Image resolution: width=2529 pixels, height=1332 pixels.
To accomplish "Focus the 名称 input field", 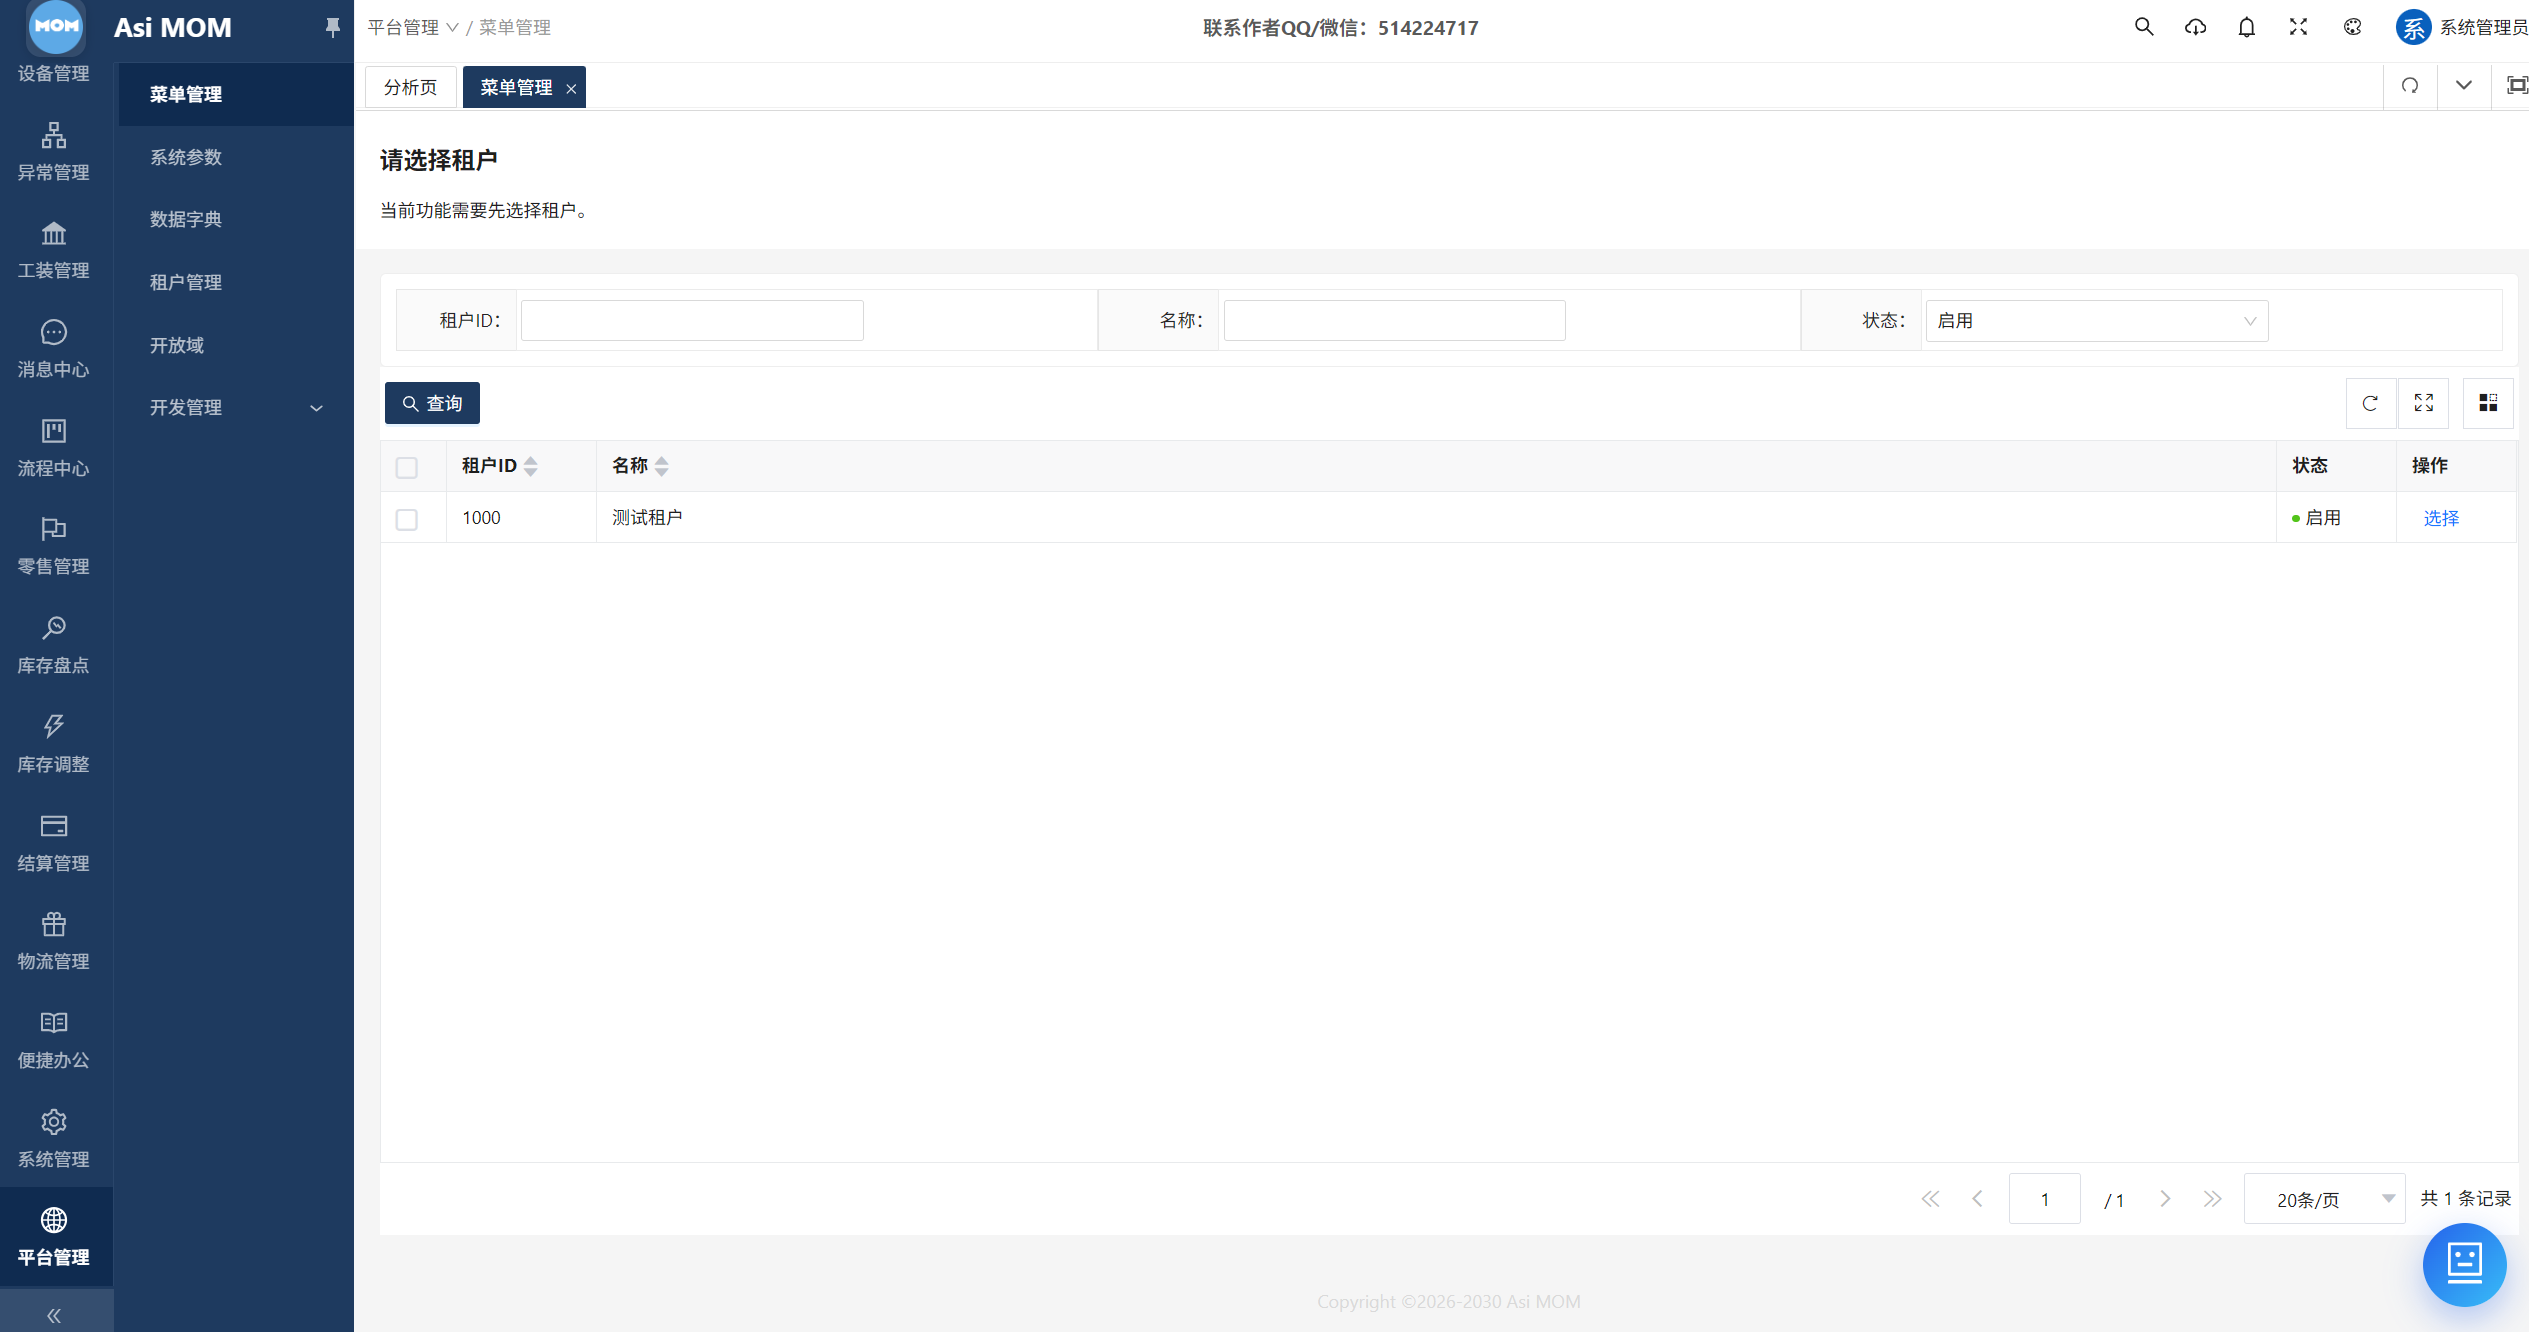I will click(x=1394, y=321).
